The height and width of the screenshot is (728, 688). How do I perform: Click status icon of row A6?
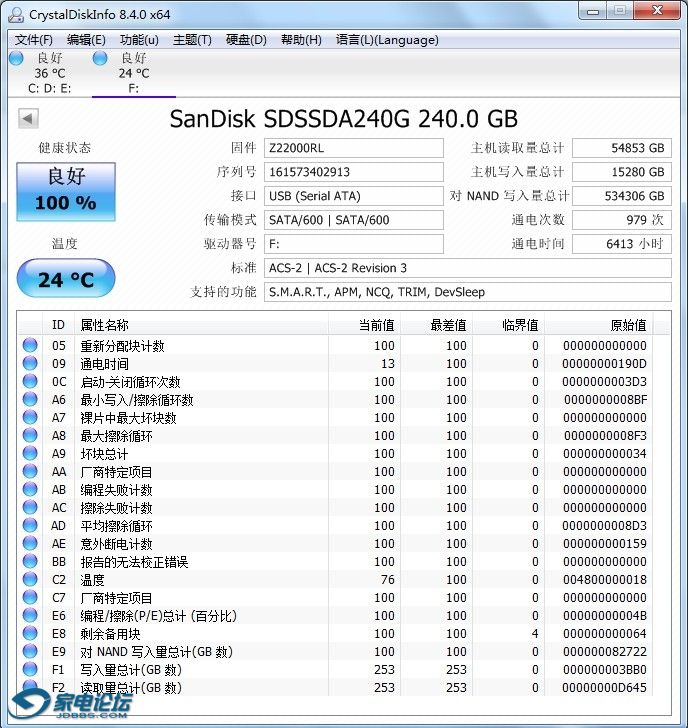(x=30, y=399)
